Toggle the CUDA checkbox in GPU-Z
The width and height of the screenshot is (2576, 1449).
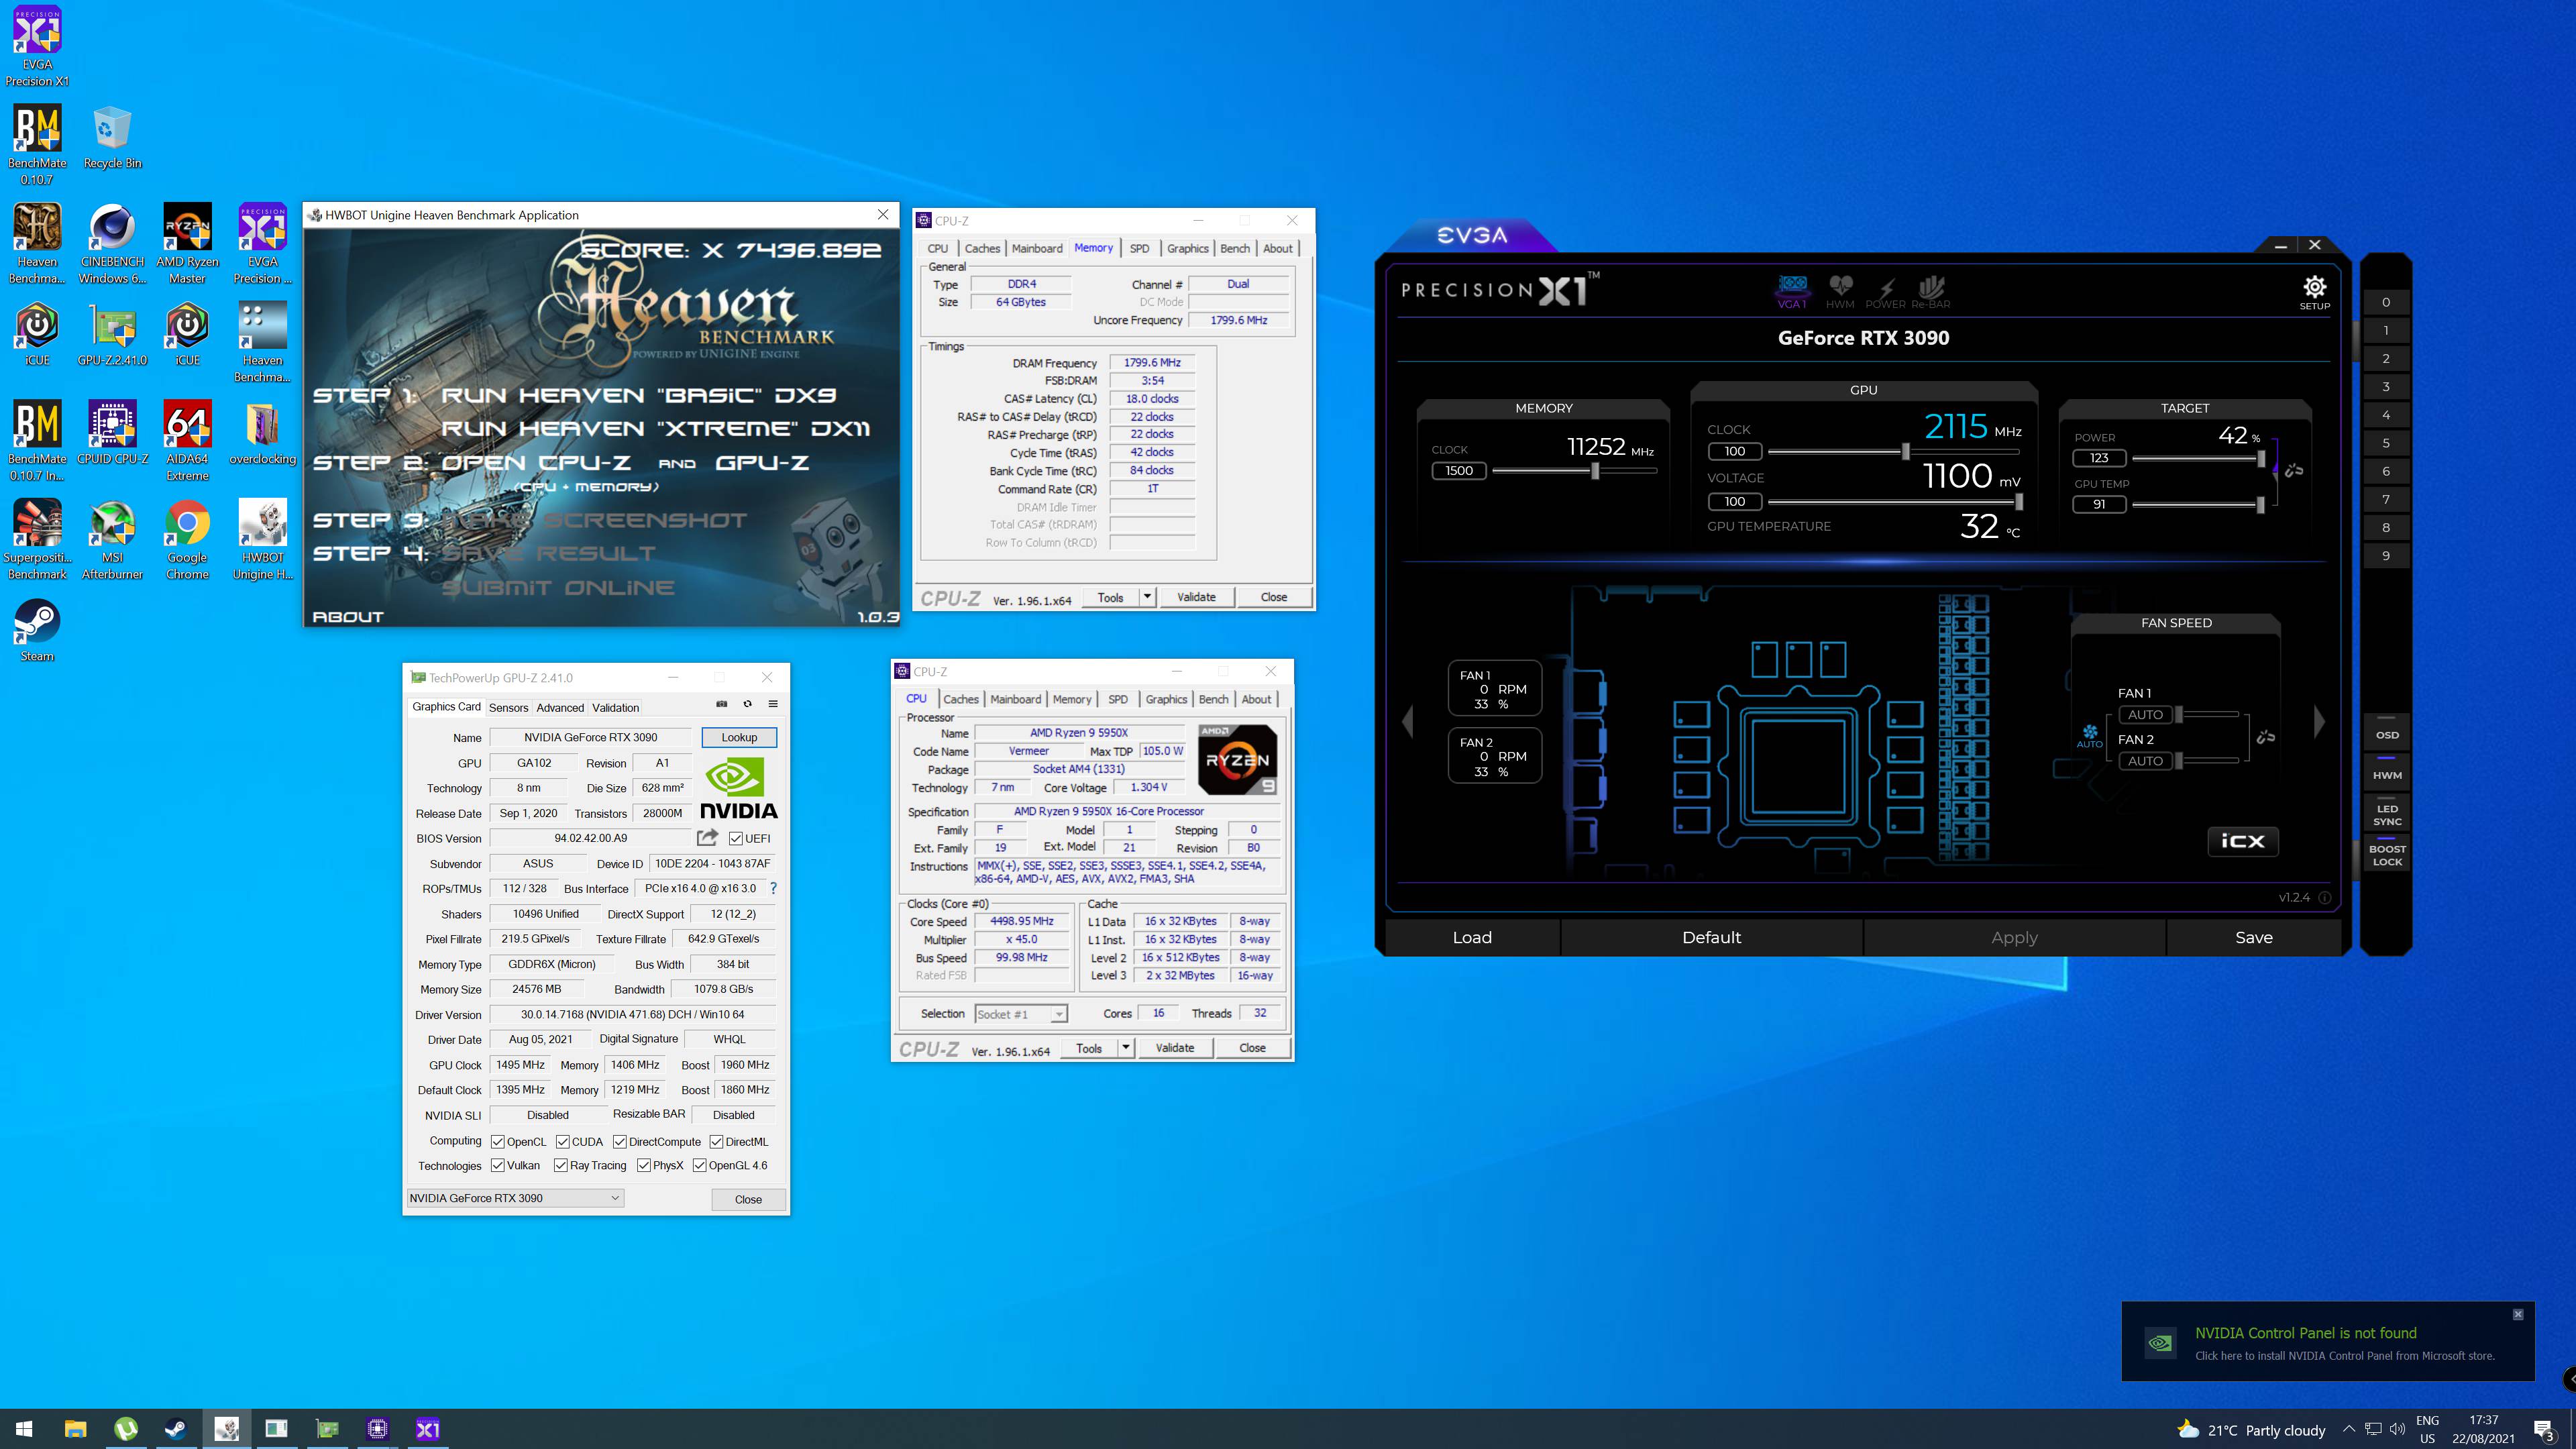coord(563,1141)
